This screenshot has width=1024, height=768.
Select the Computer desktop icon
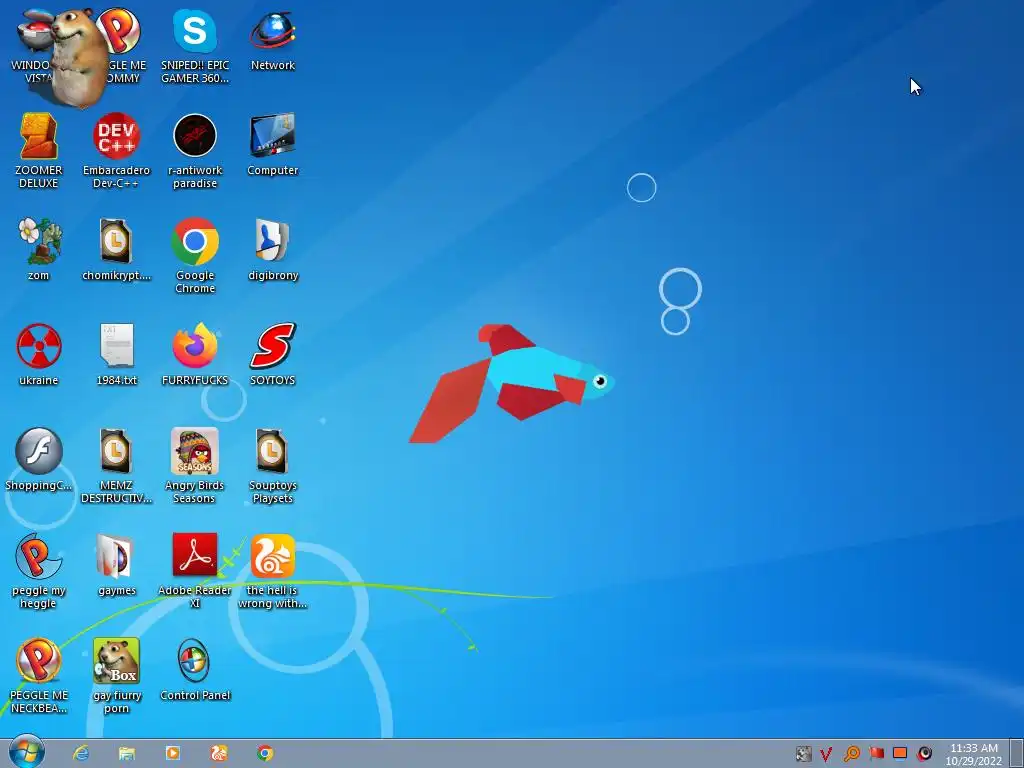(272, 144)
